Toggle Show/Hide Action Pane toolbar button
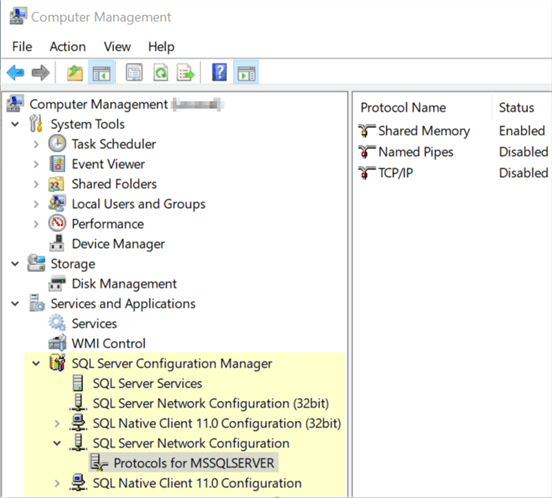 click(x=246, y=73)
